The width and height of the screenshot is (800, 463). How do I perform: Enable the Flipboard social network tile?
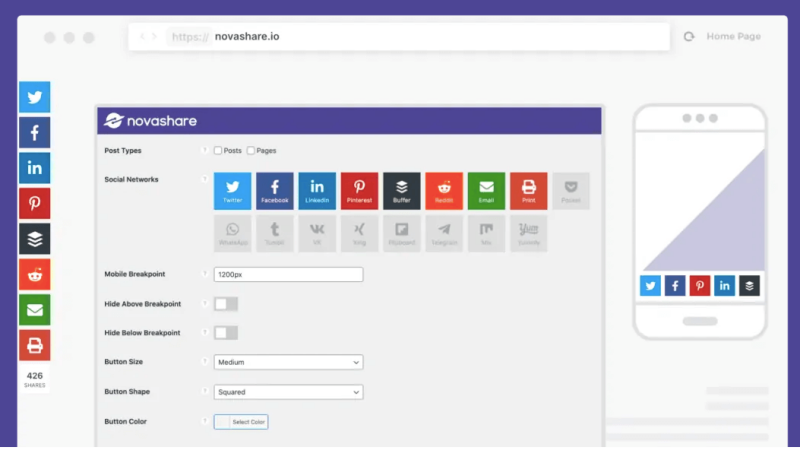(402, 233)
